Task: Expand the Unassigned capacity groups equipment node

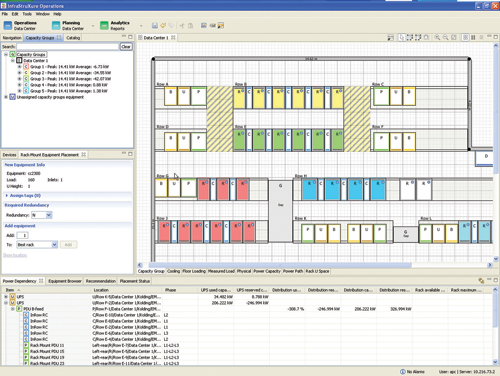Action: click(6, 97)
